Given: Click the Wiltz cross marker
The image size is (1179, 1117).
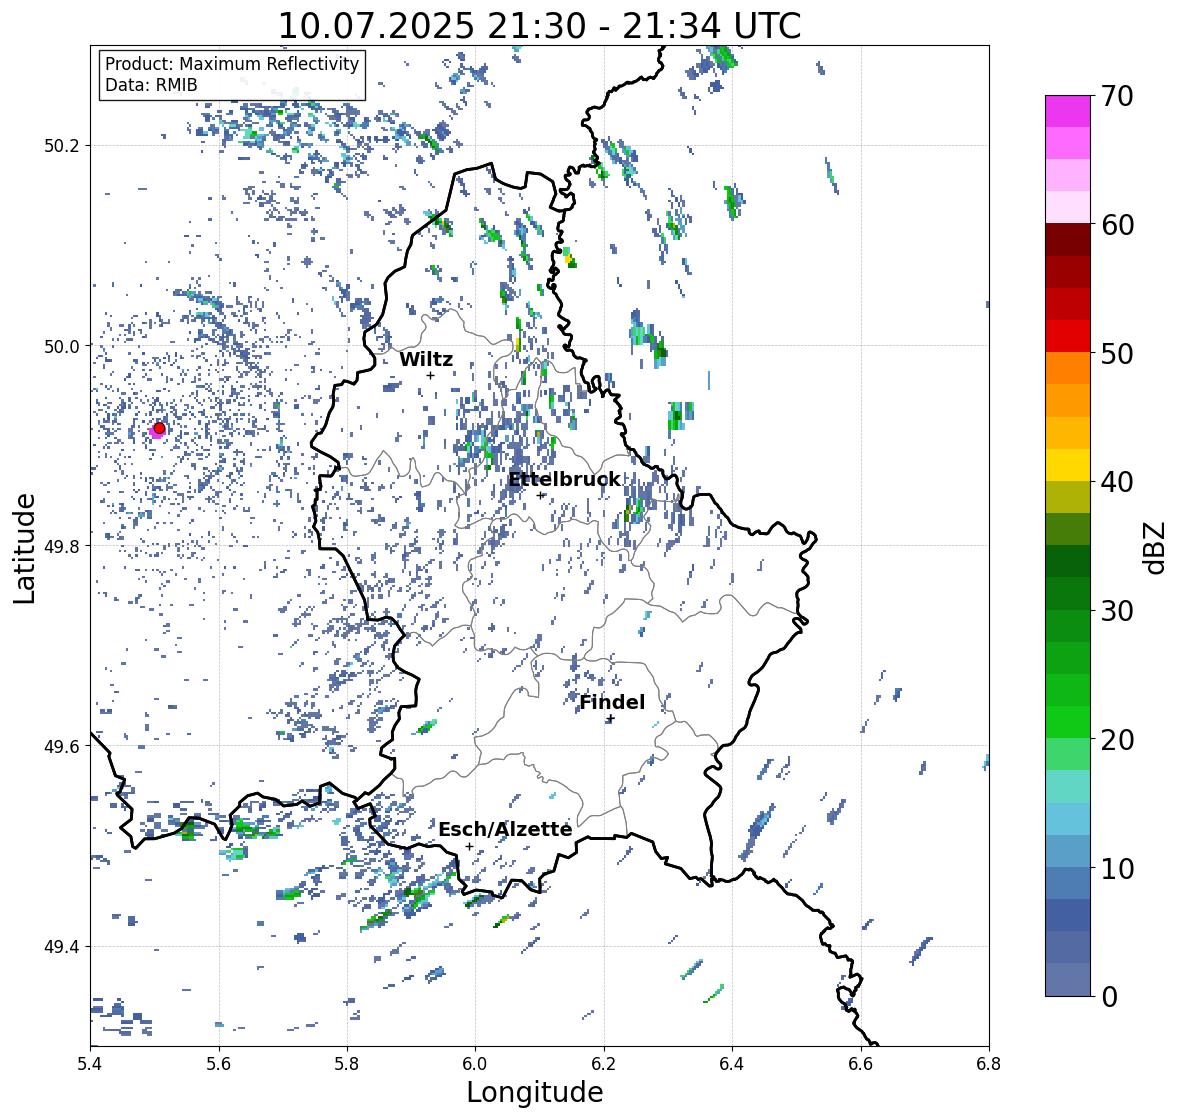Looking at the screenshot, I should click(x=430, y=375).
